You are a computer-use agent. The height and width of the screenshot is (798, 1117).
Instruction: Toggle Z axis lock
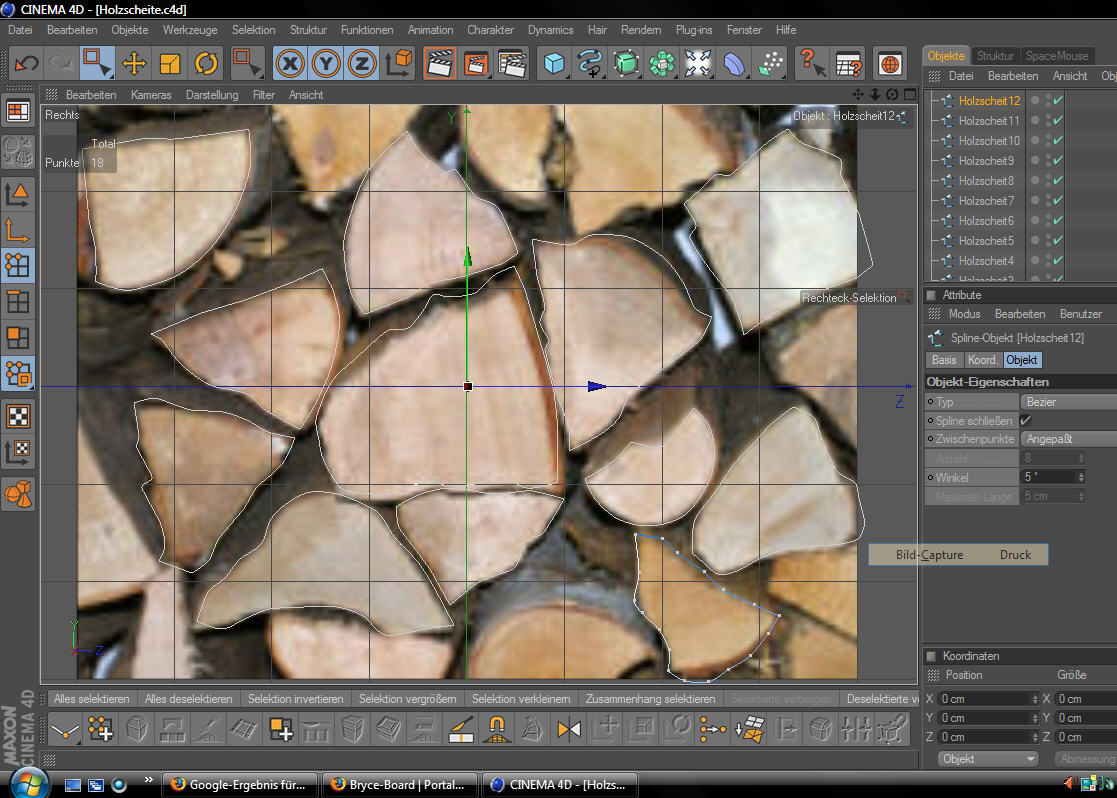361,64
